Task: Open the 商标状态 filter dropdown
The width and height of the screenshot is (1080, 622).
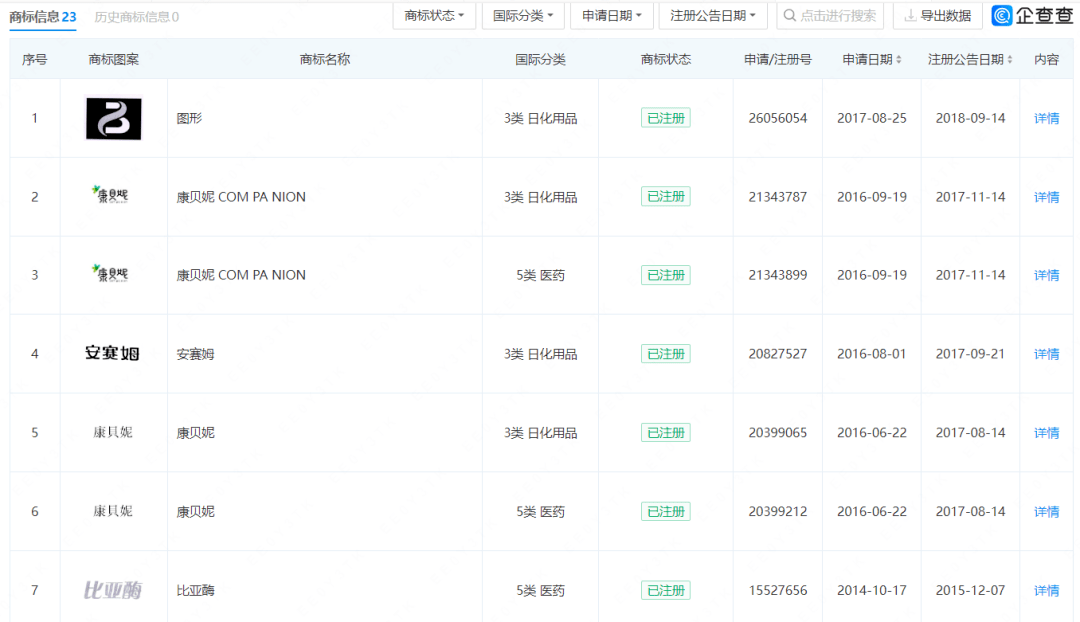Action: point(434,16)
